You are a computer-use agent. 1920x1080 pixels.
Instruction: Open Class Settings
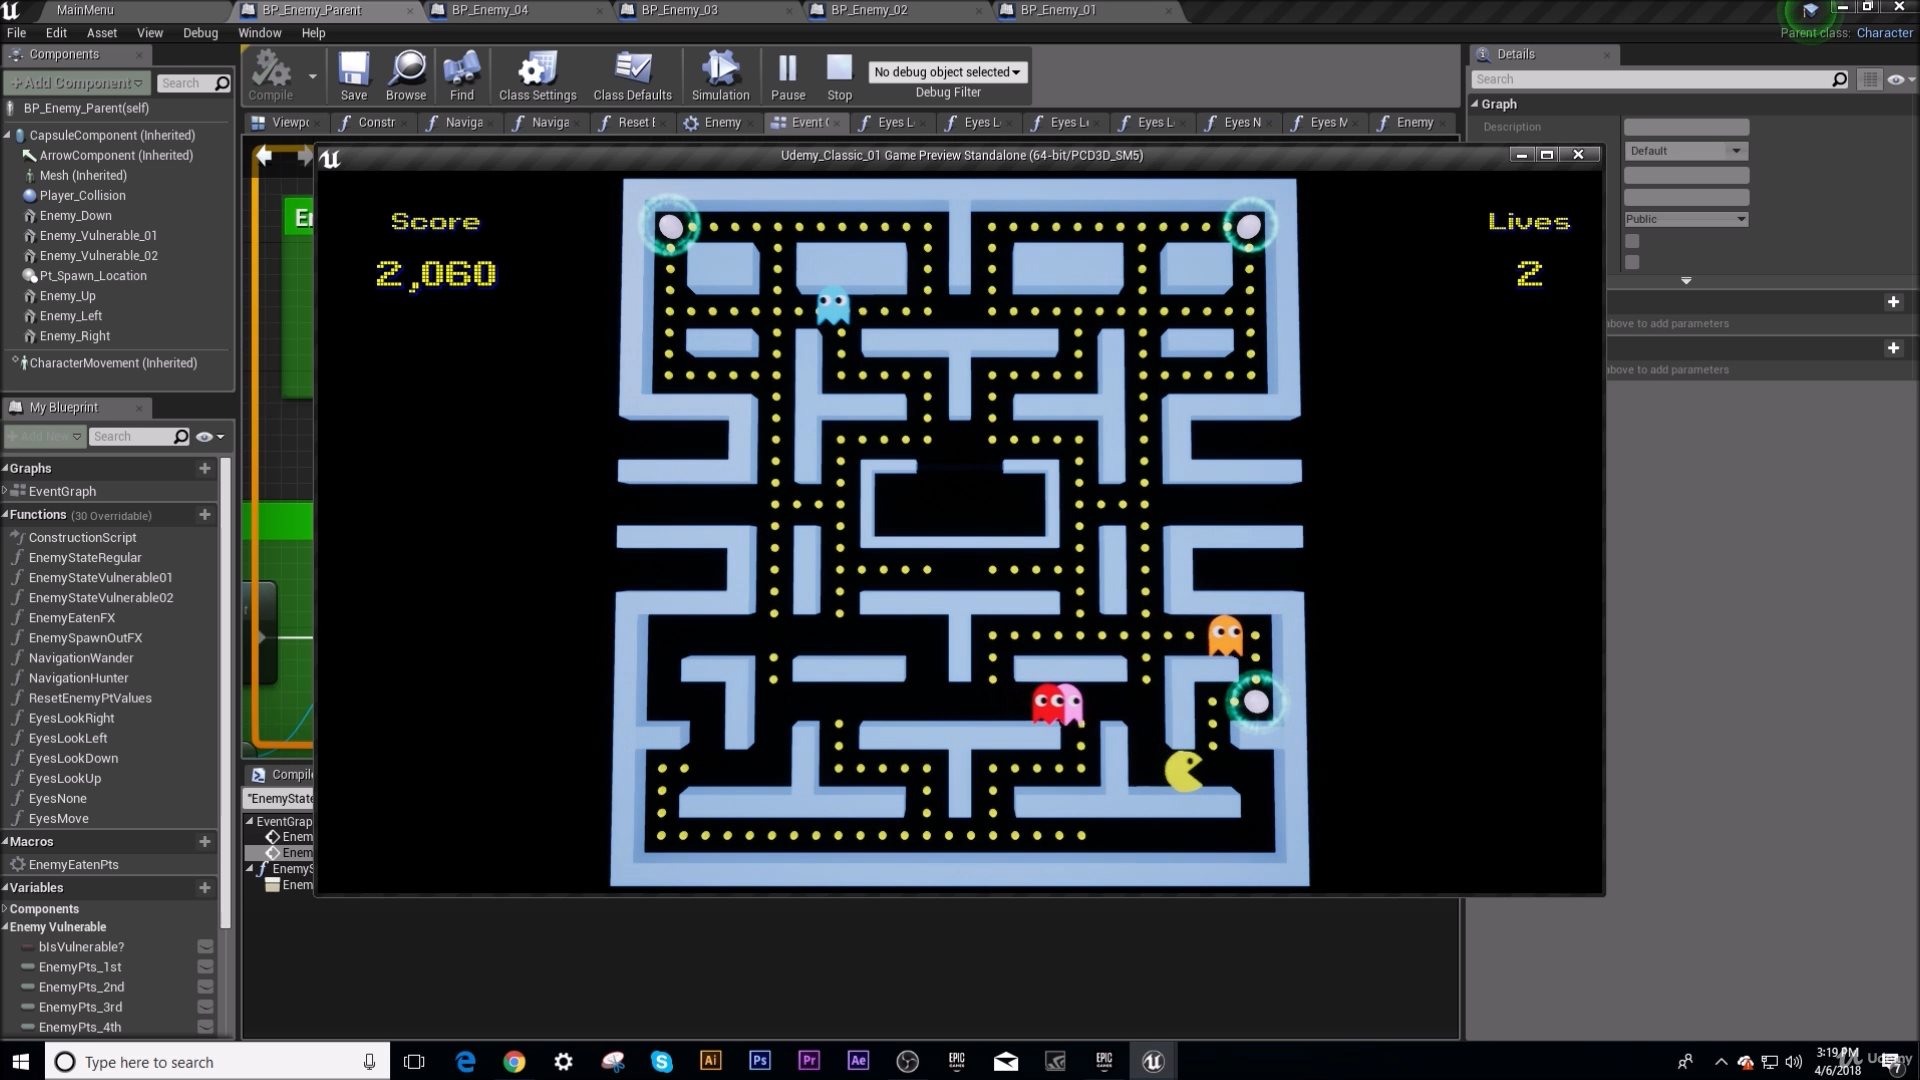537,76
